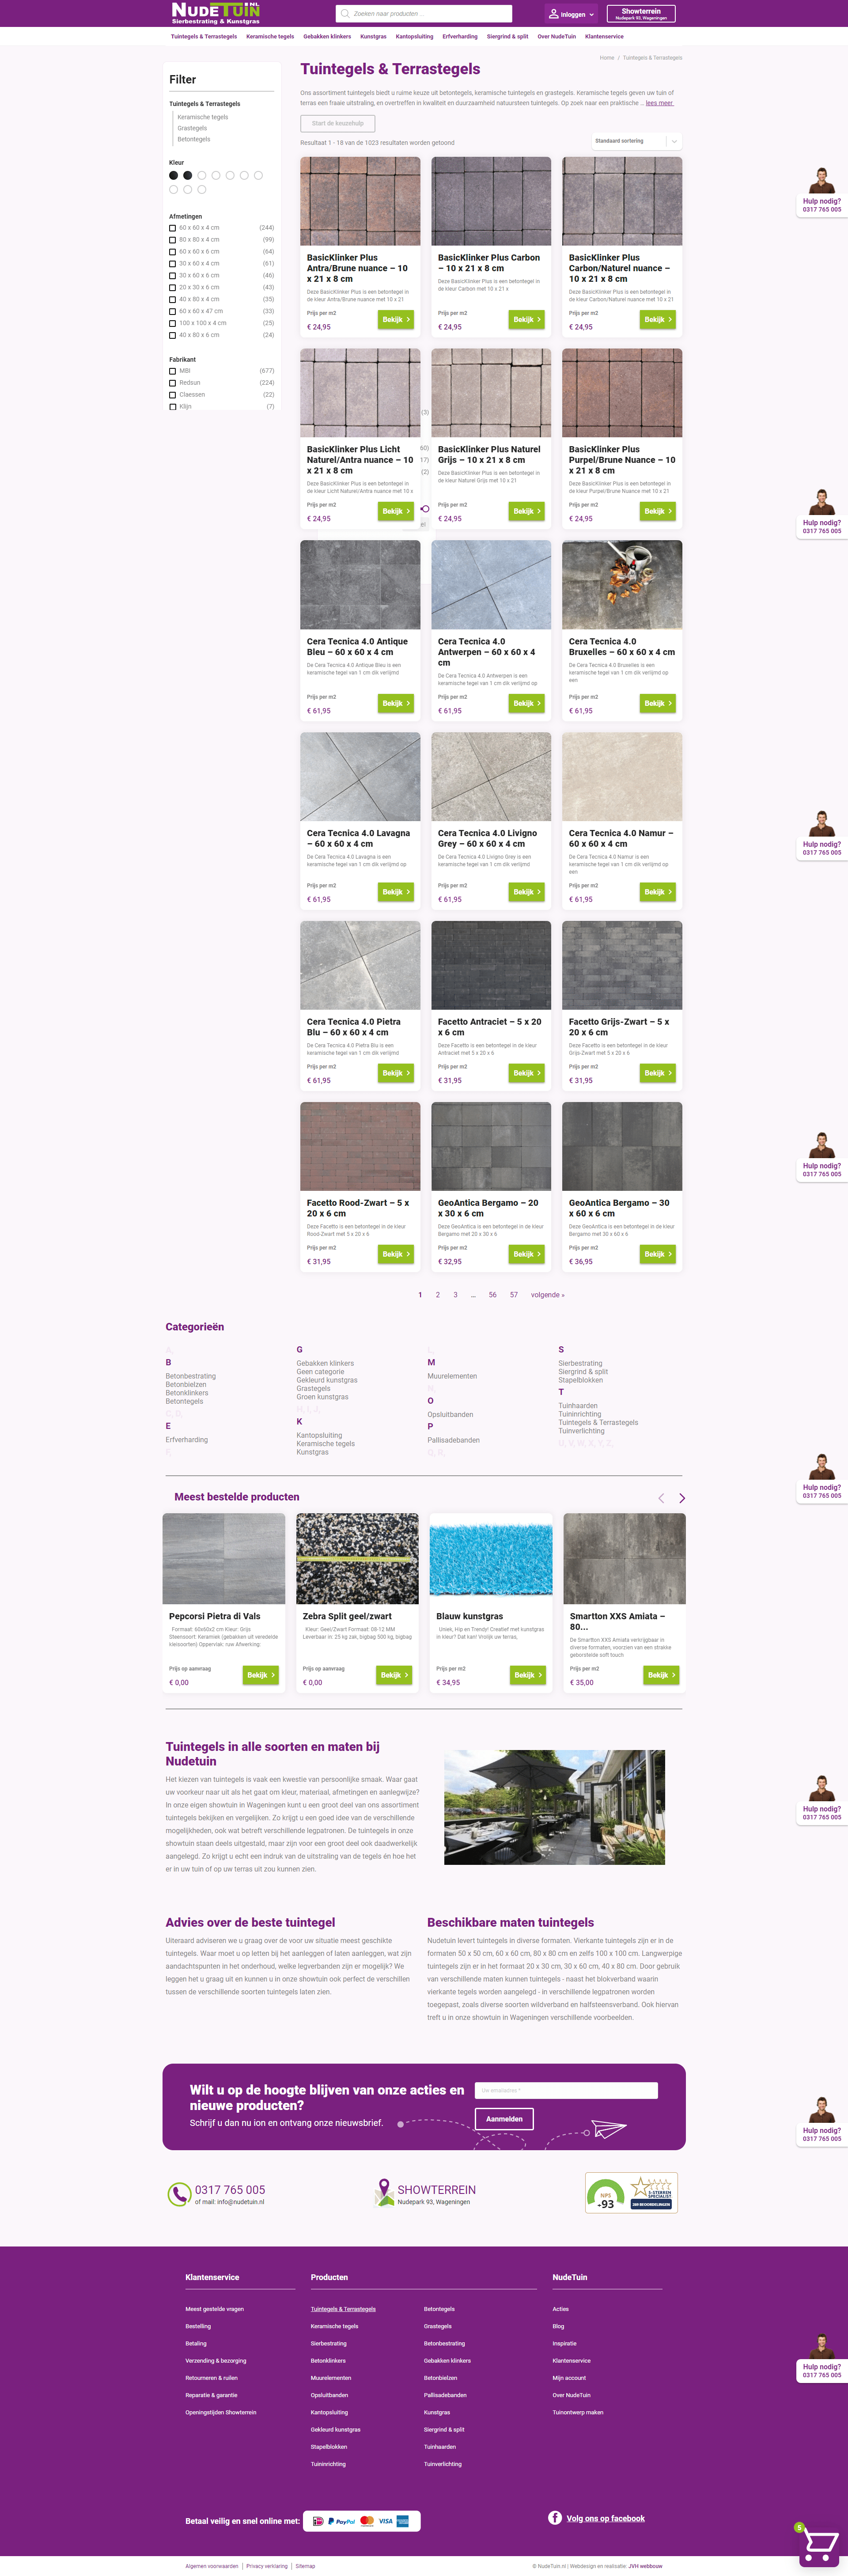Show next items in Meest bestelde producten carousel
Viewport: 848px width, 2576px height.
point(682,1498)
